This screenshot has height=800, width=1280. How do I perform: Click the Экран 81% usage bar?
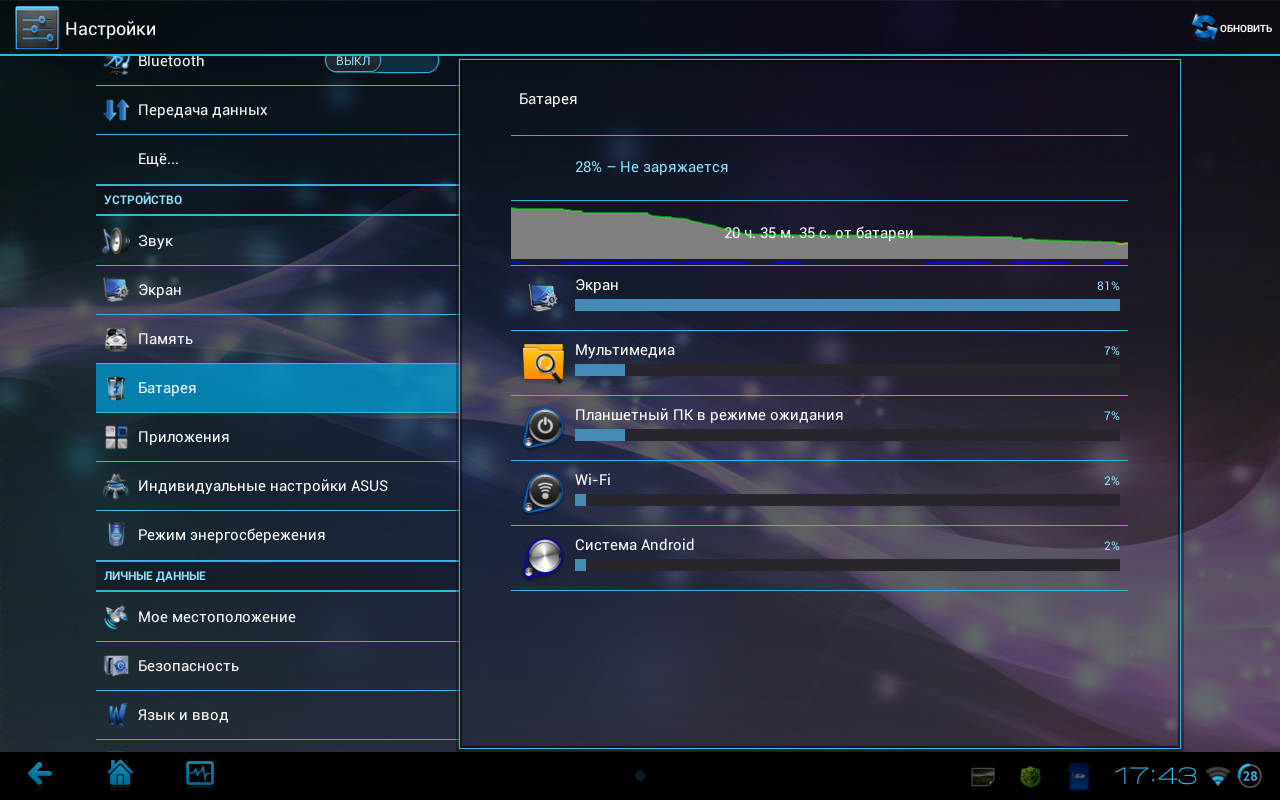(846, 305)
